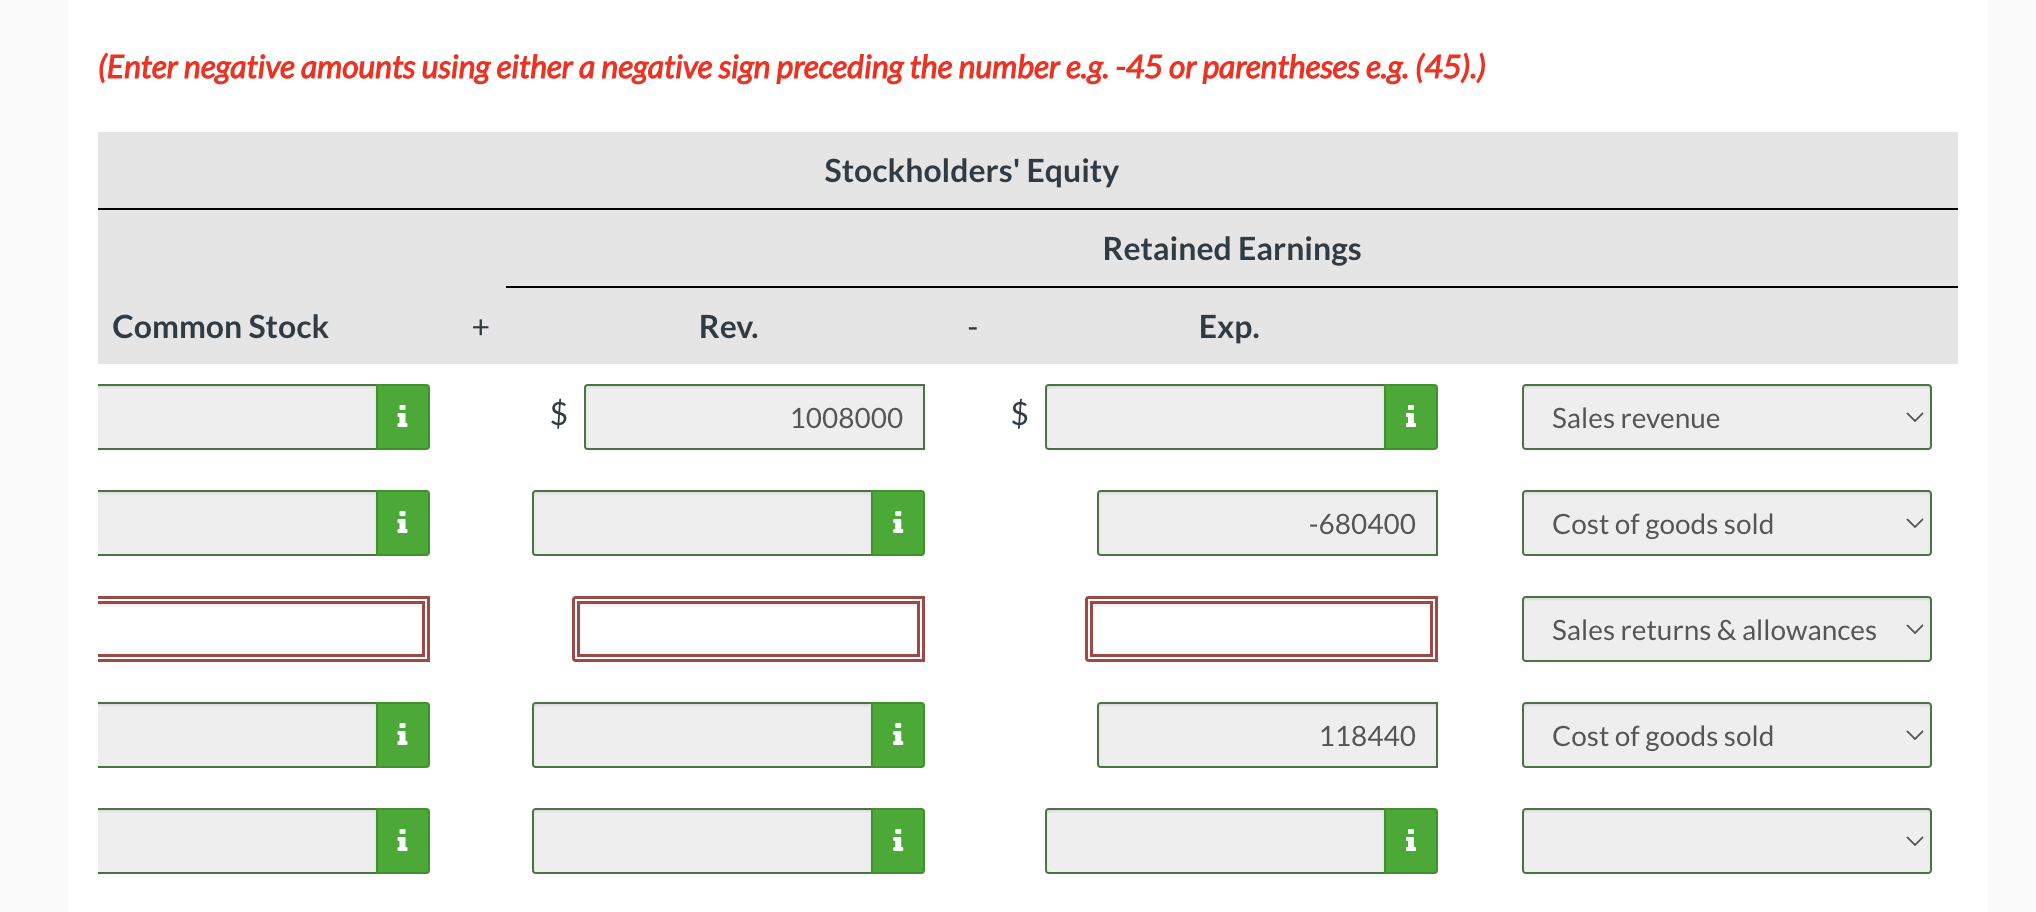The width and height of the screenshot is (2036, 912).
Task: Open the empty account dropdown in the last row
Action: (x=1726, y=841)
